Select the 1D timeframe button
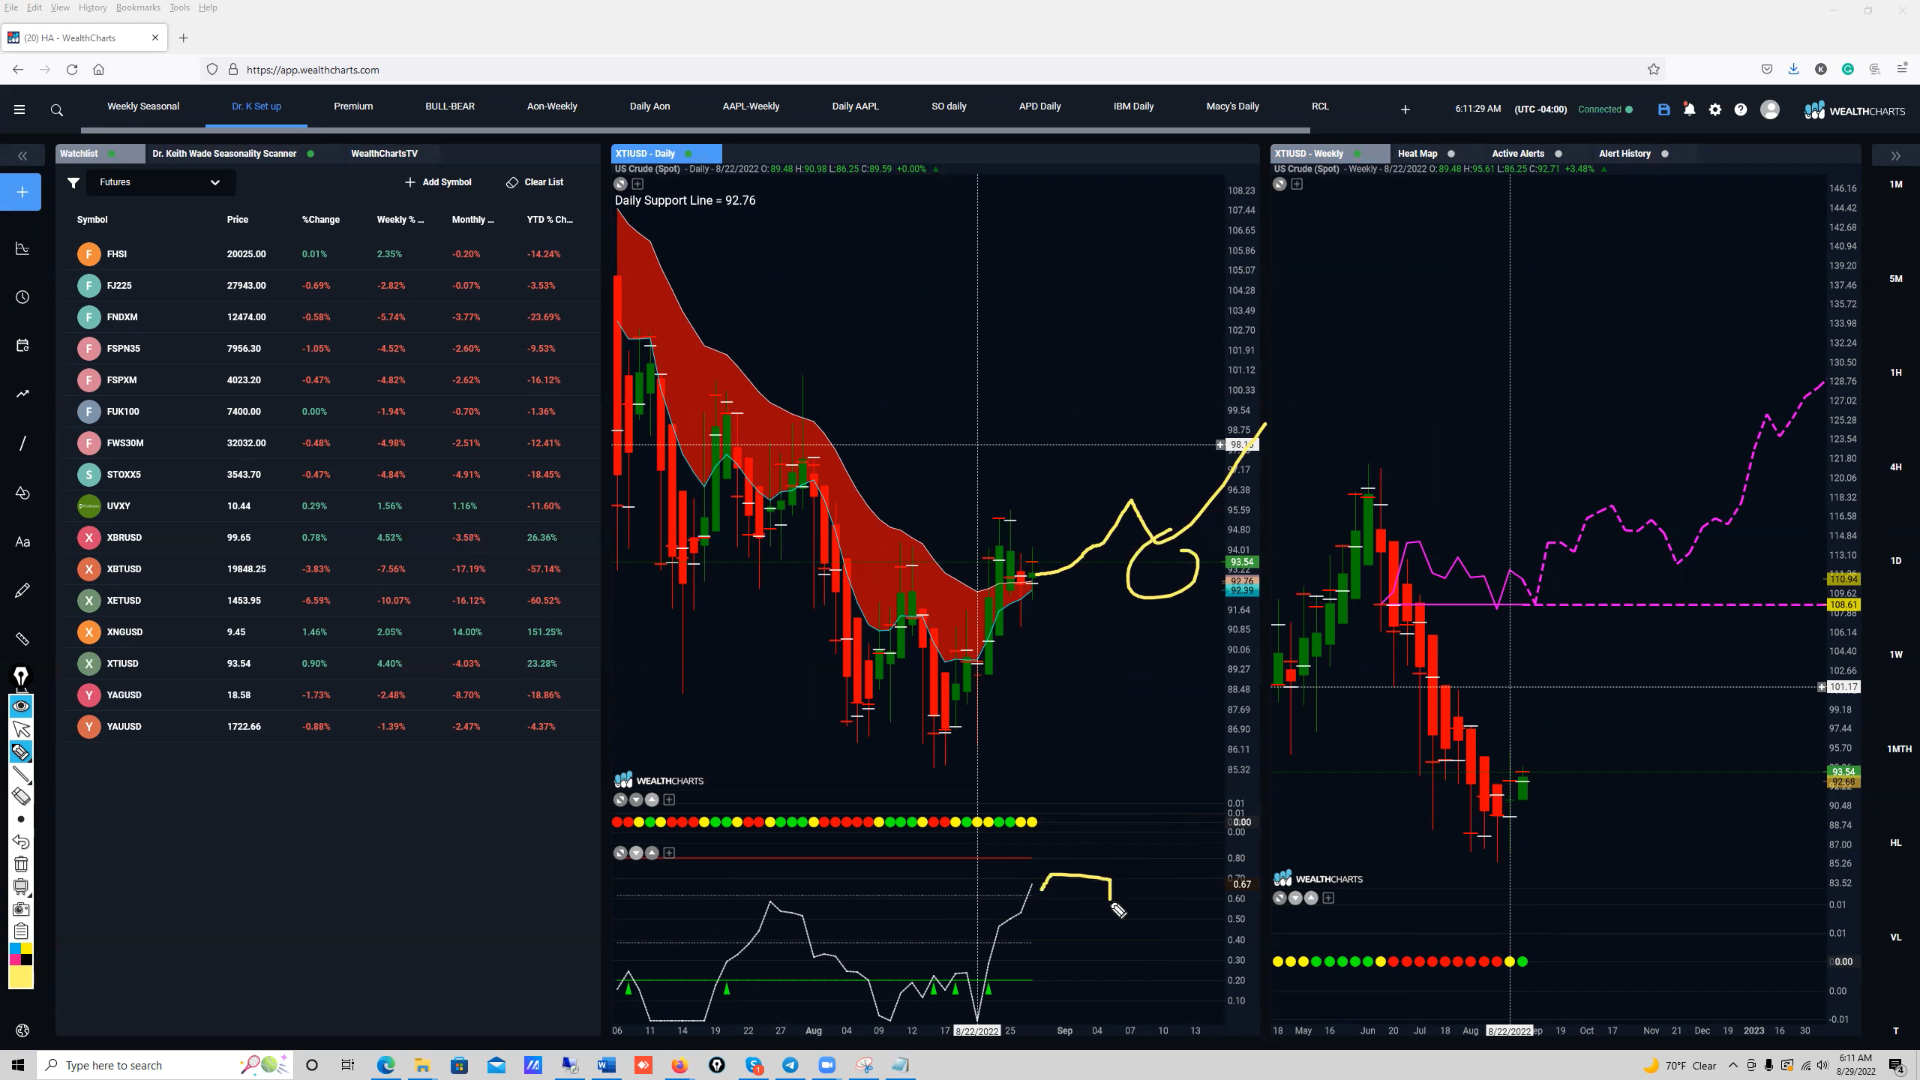Image resolution: width=1920 pixels, height=1080 pixels. (x=1896, y=561)
